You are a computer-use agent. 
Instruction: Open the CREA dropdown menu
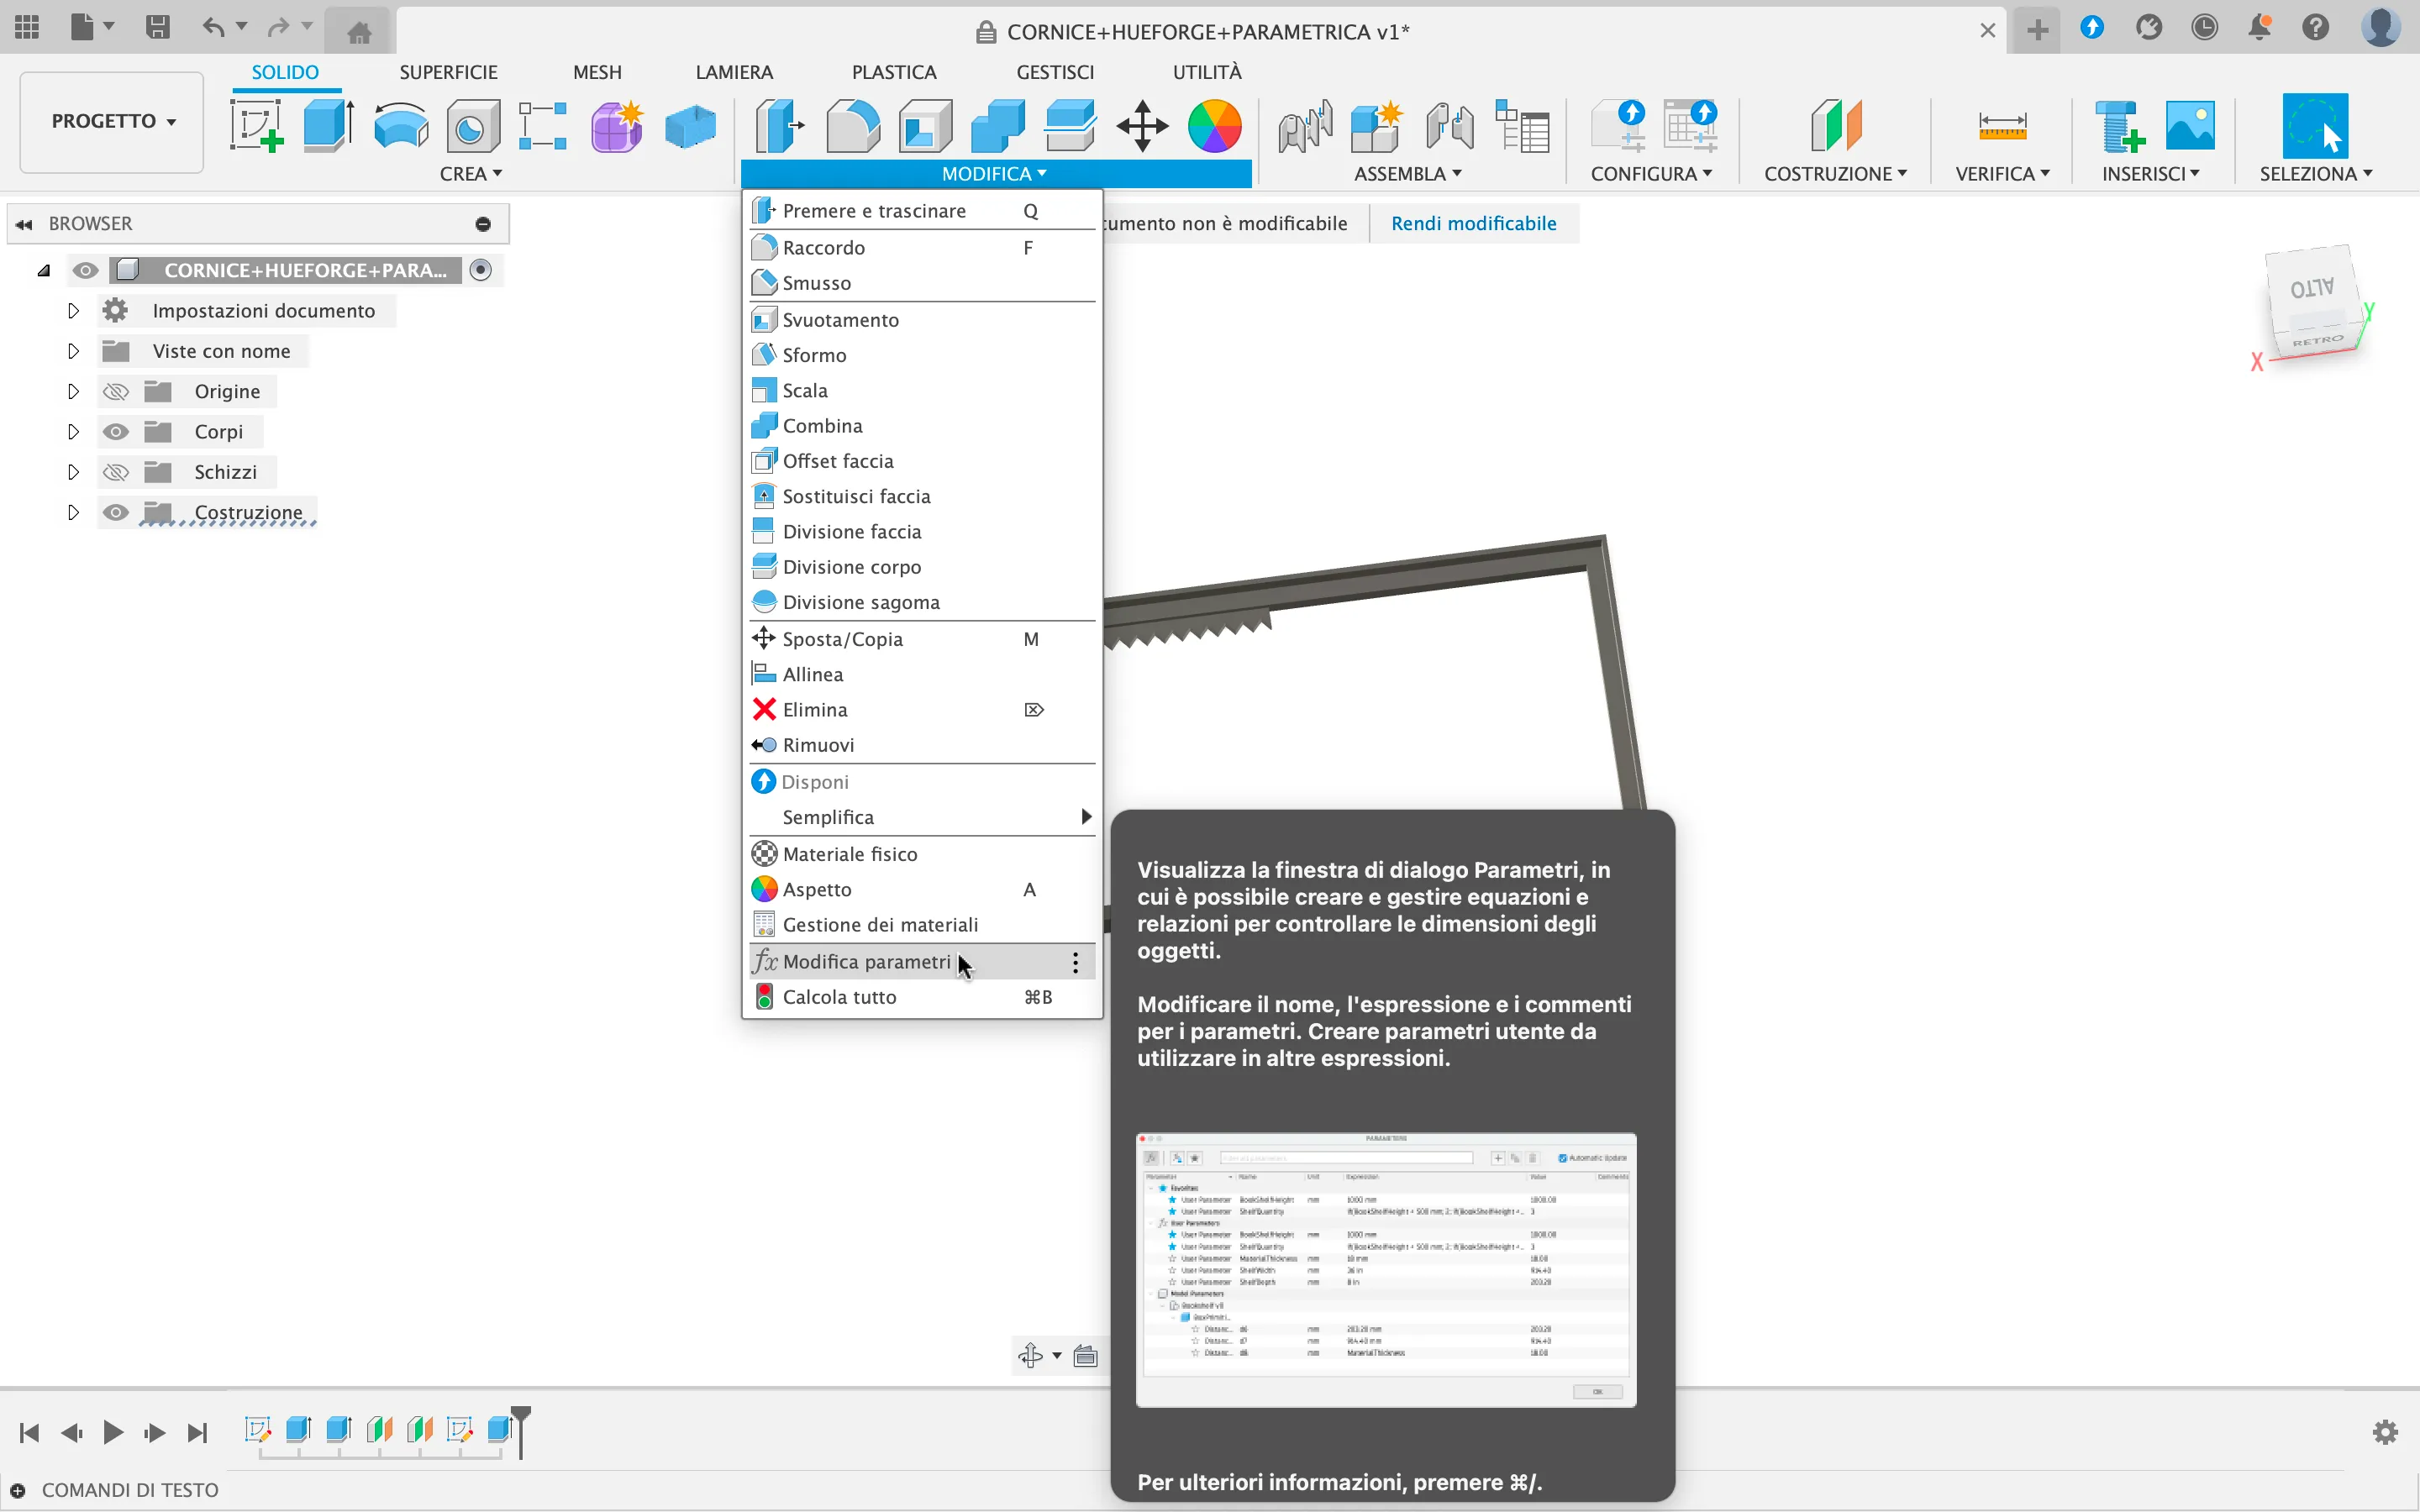471,174
